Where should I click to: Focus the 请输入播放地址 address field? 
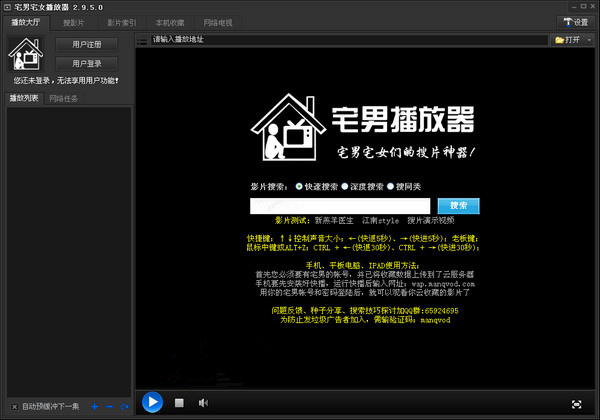pos(349,40)
